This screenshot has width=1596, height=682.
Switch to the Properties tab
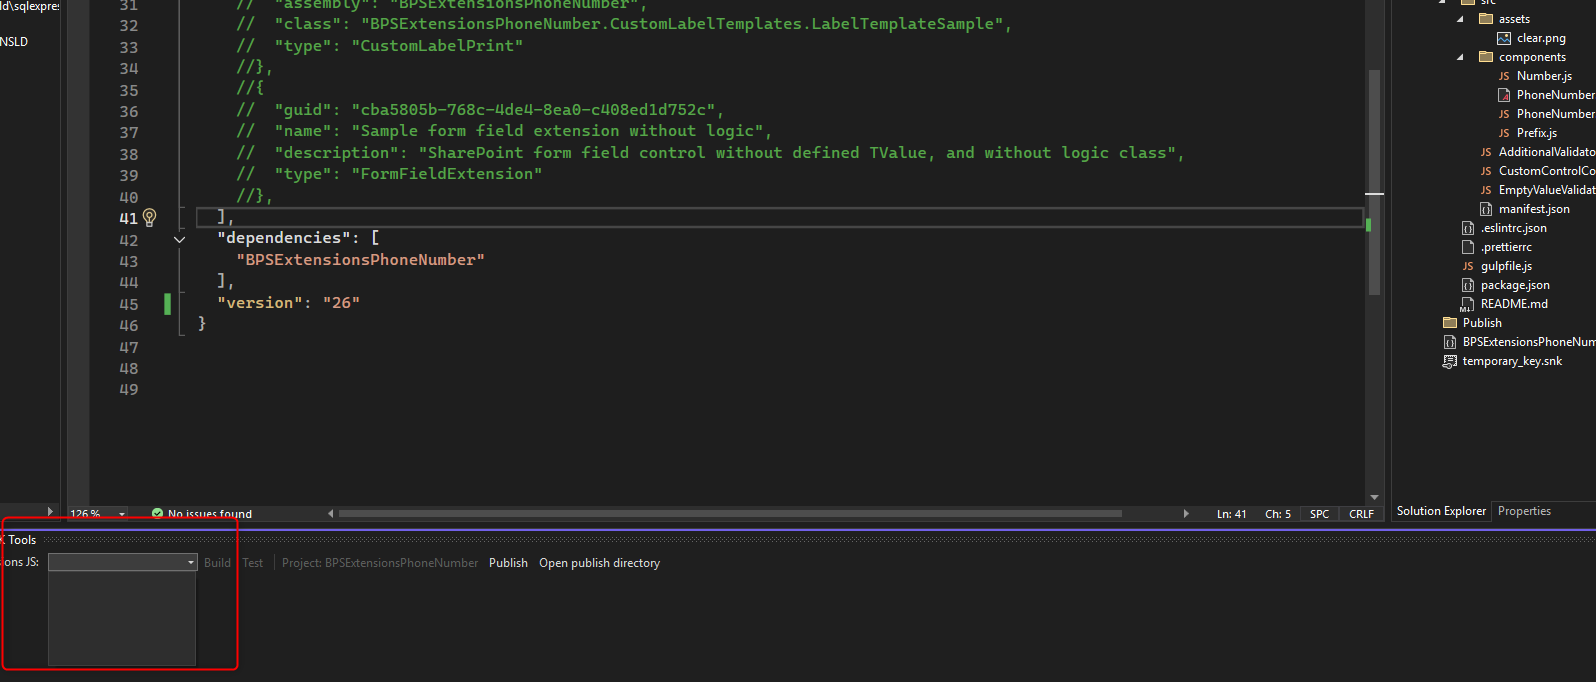[x=1524, y=511]
